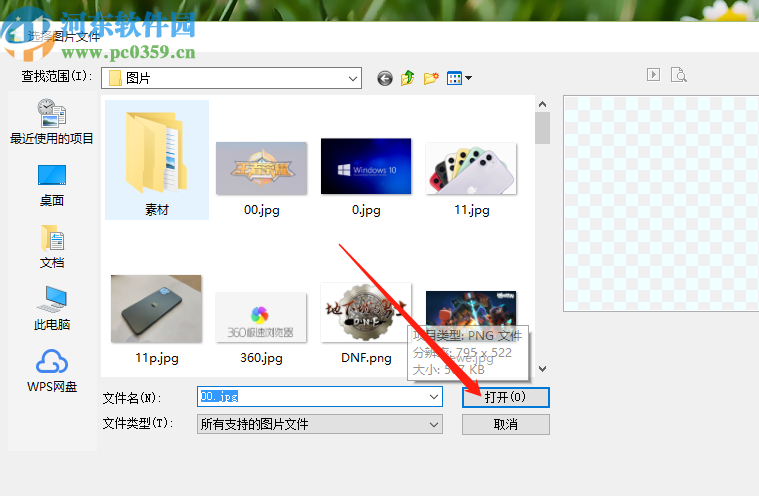Open the view menu grid icon

(x=455, y=78)
